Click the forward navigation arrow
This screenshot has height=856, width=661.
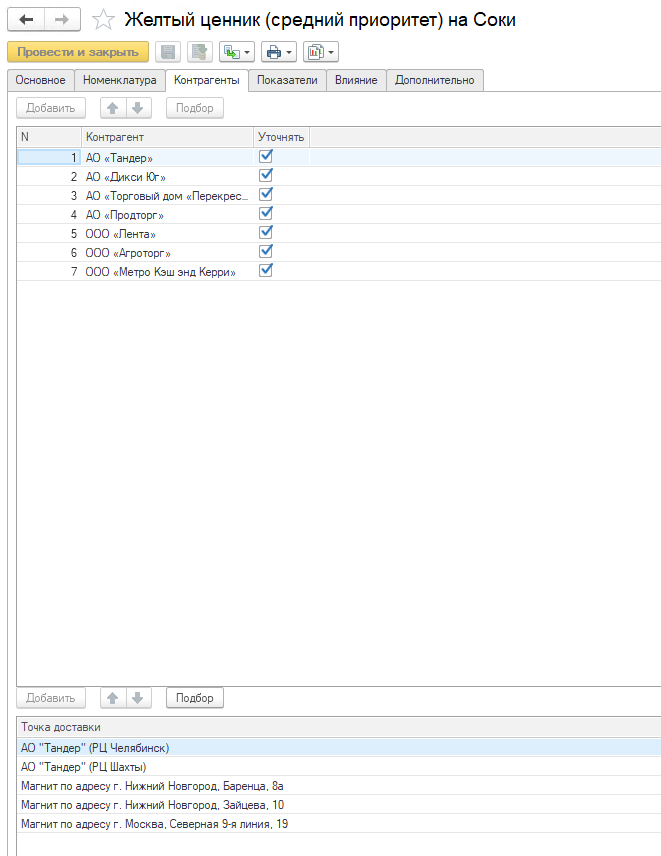tap(62, 19)
